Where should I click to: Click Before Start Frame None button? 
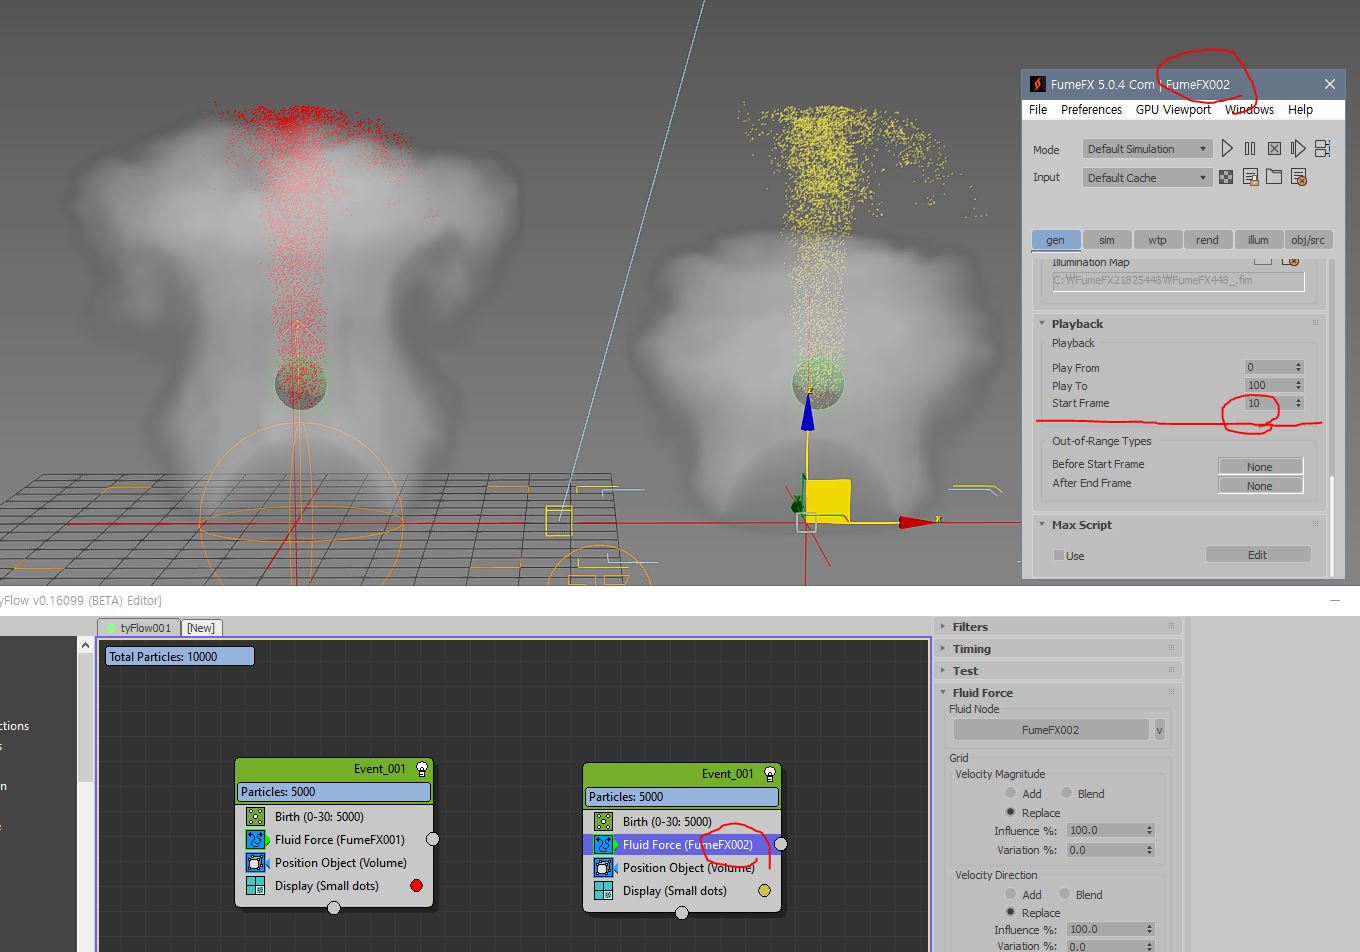(1260, 467)
